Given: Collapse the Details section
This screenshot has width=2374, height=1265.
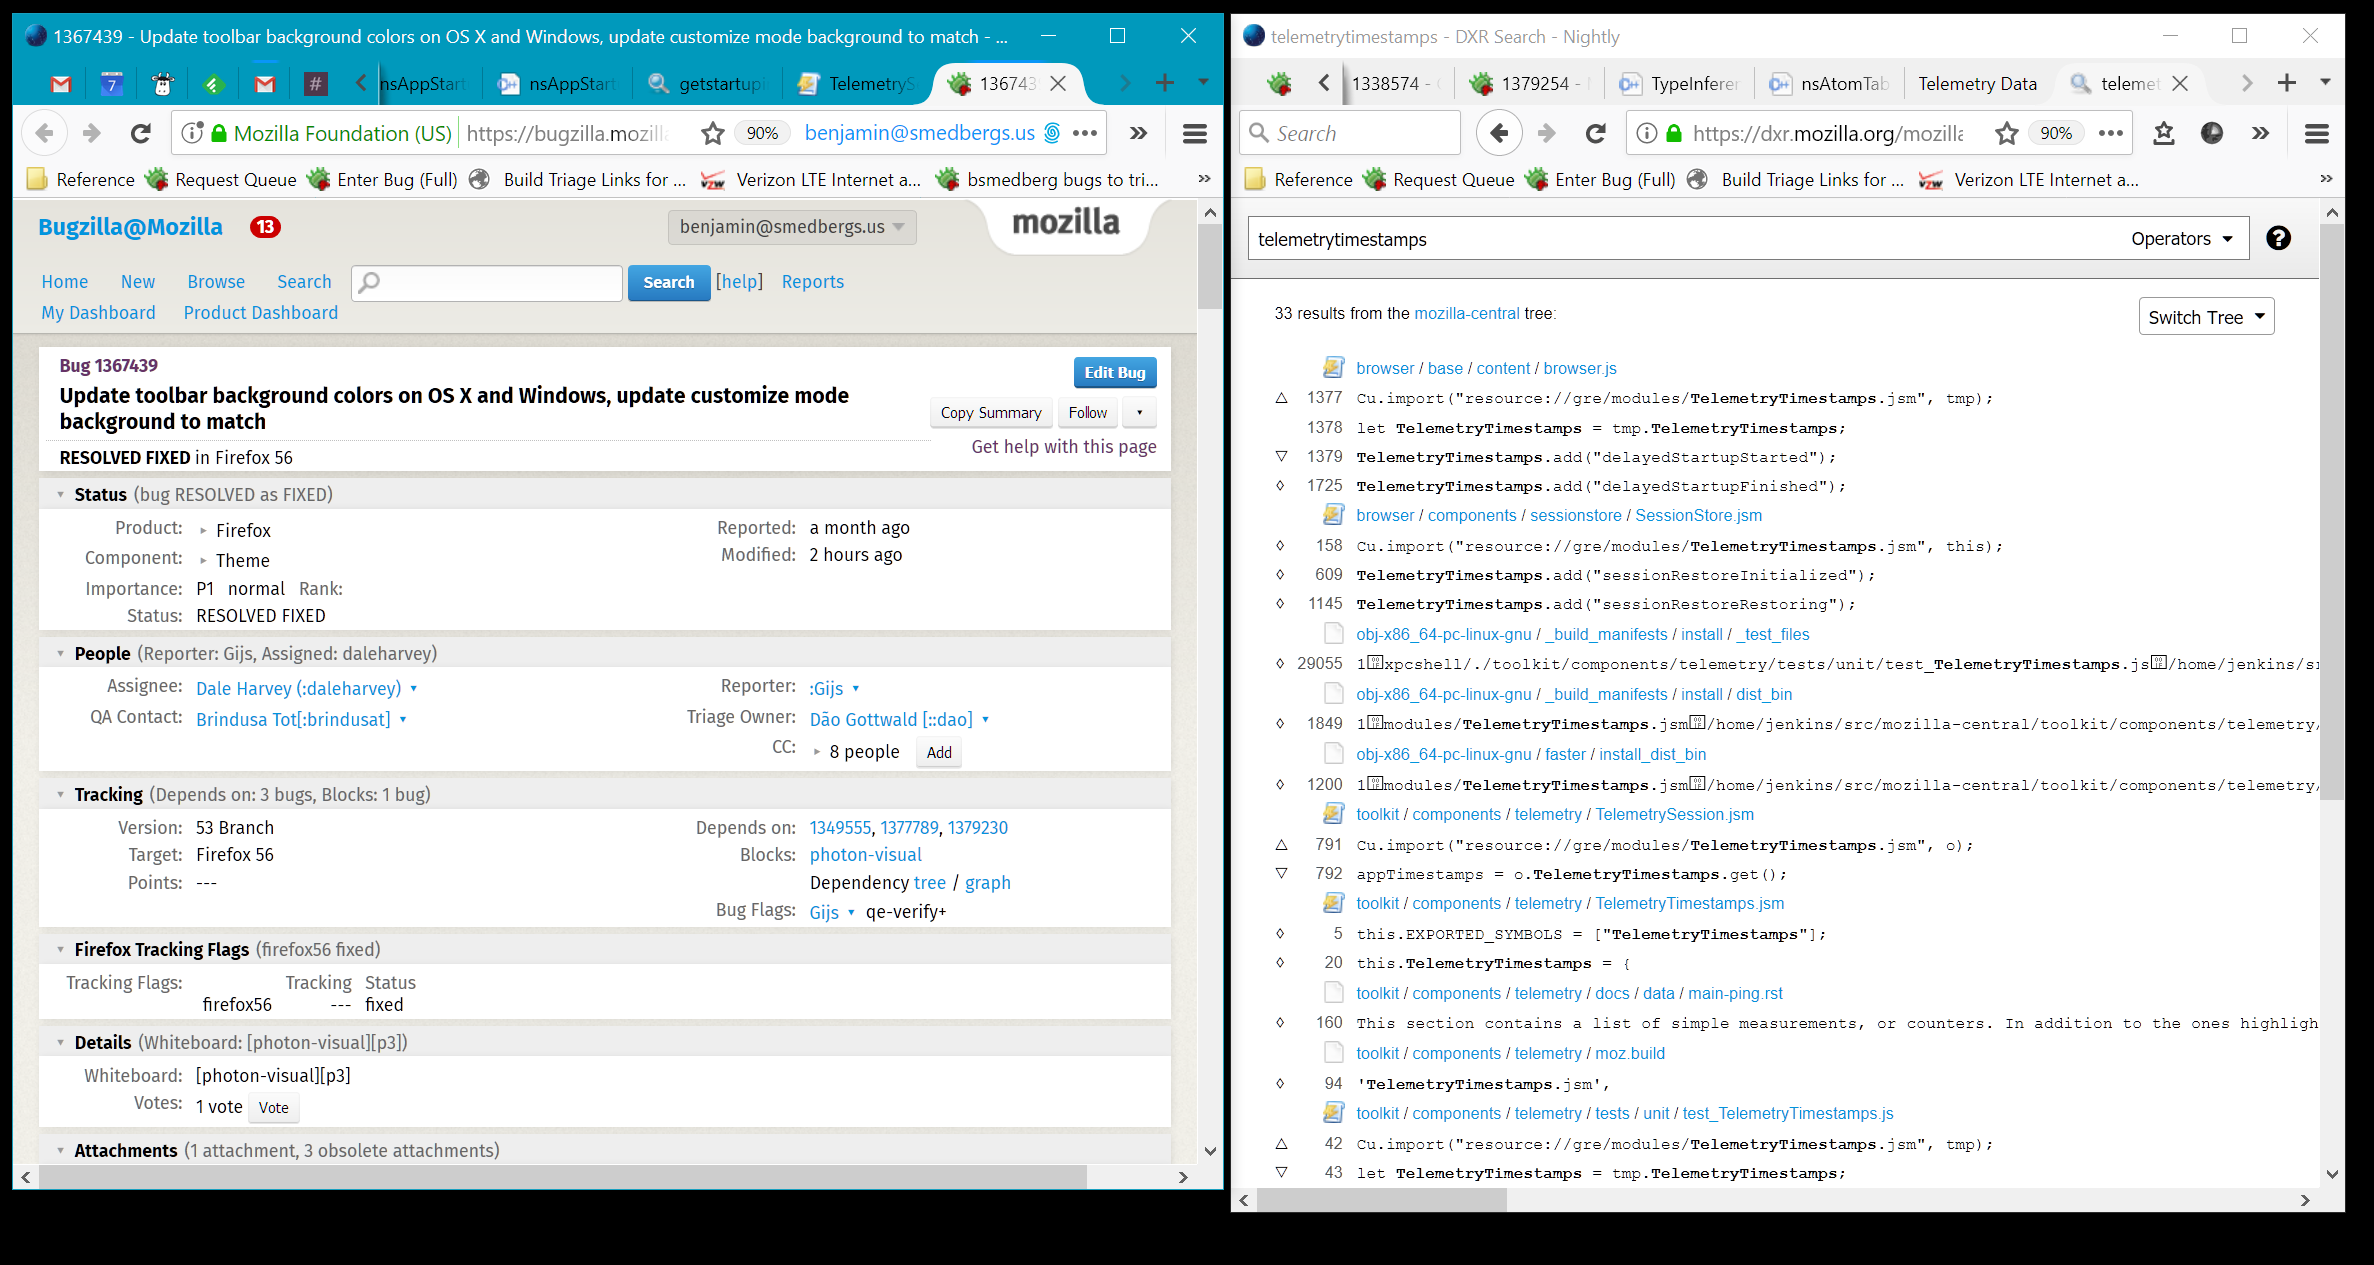Looking at the screenshot, I should pyautogui.click(x=60, y=1043).
